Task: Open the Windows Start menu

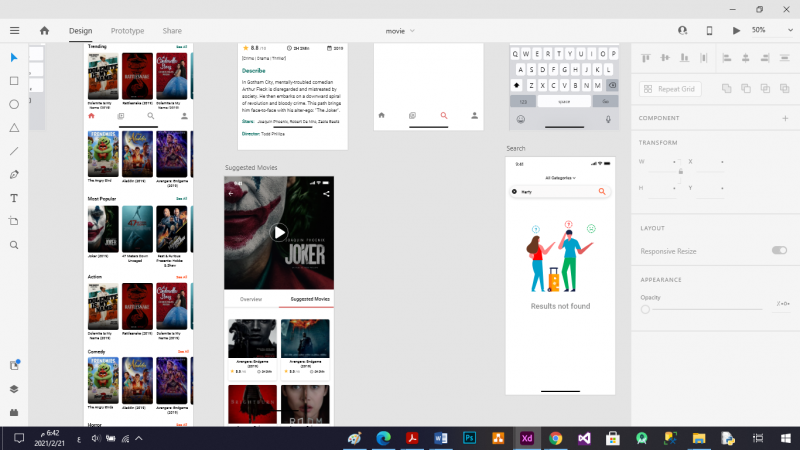Action: (786, 438)
